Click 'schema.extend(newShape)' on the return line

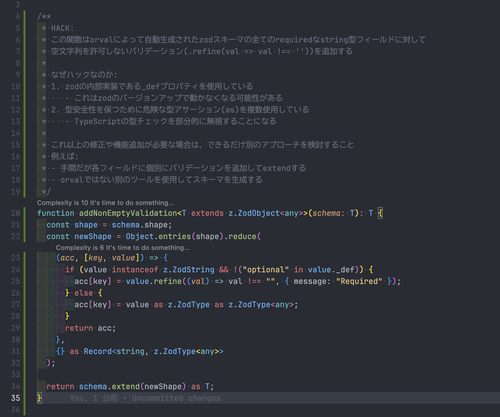point(132,386)
